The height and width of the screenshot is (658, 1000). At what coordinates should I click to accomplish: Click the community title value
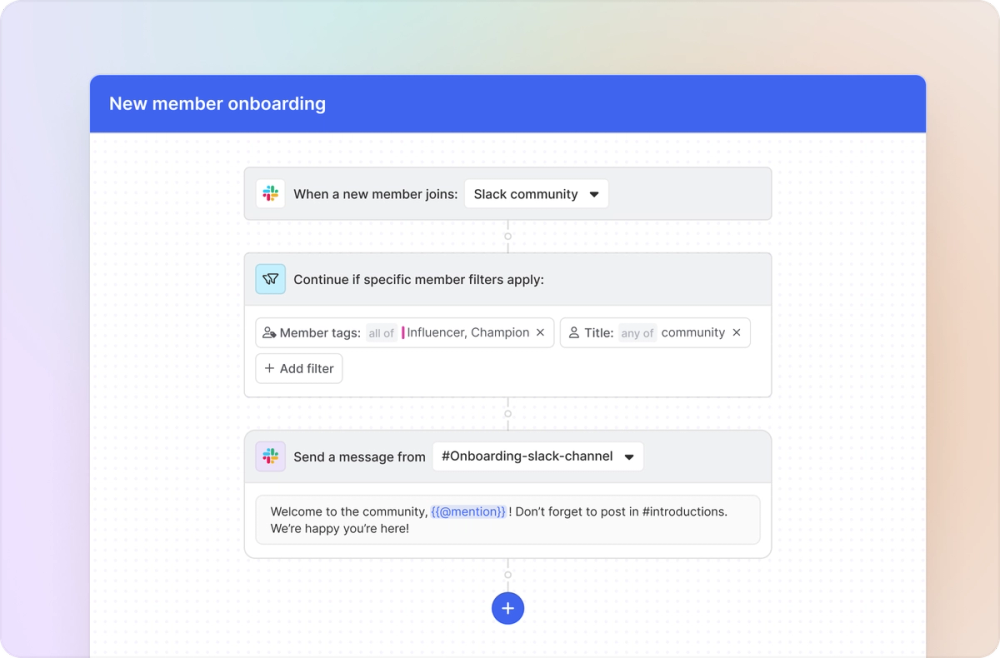pos(693,333)
